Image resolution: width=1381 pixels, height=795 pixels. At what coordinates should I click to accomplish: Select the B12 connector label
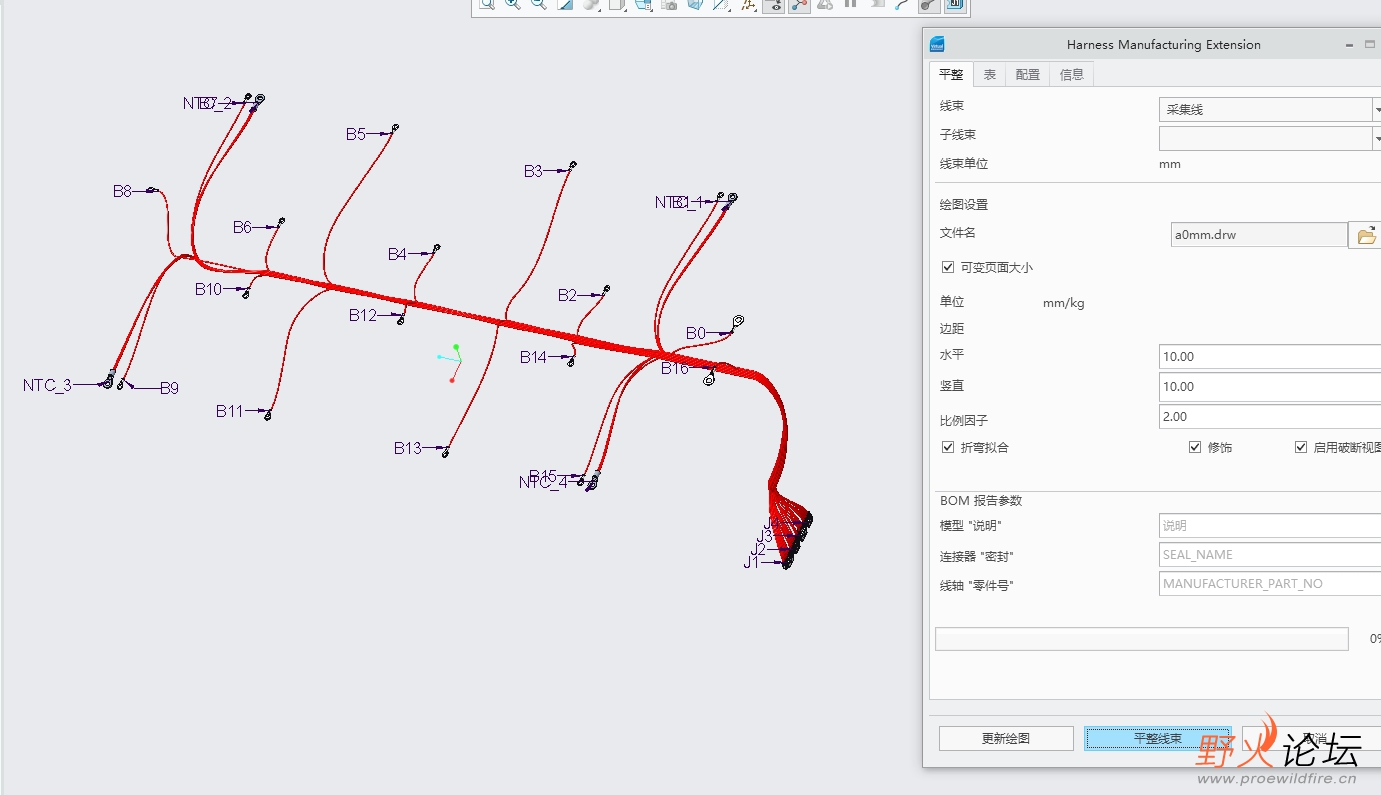point(363,315)
